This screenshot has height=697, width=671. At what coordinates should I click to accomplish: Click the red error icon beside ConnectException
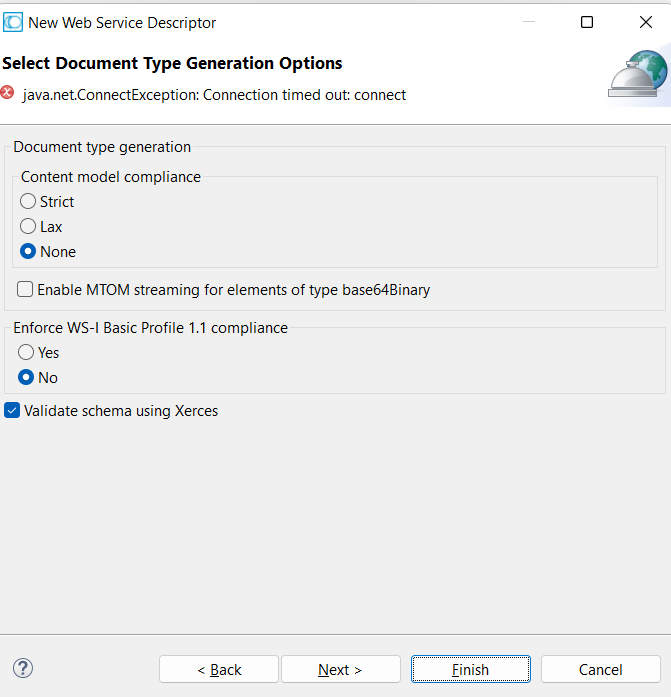tap(8, 93)
